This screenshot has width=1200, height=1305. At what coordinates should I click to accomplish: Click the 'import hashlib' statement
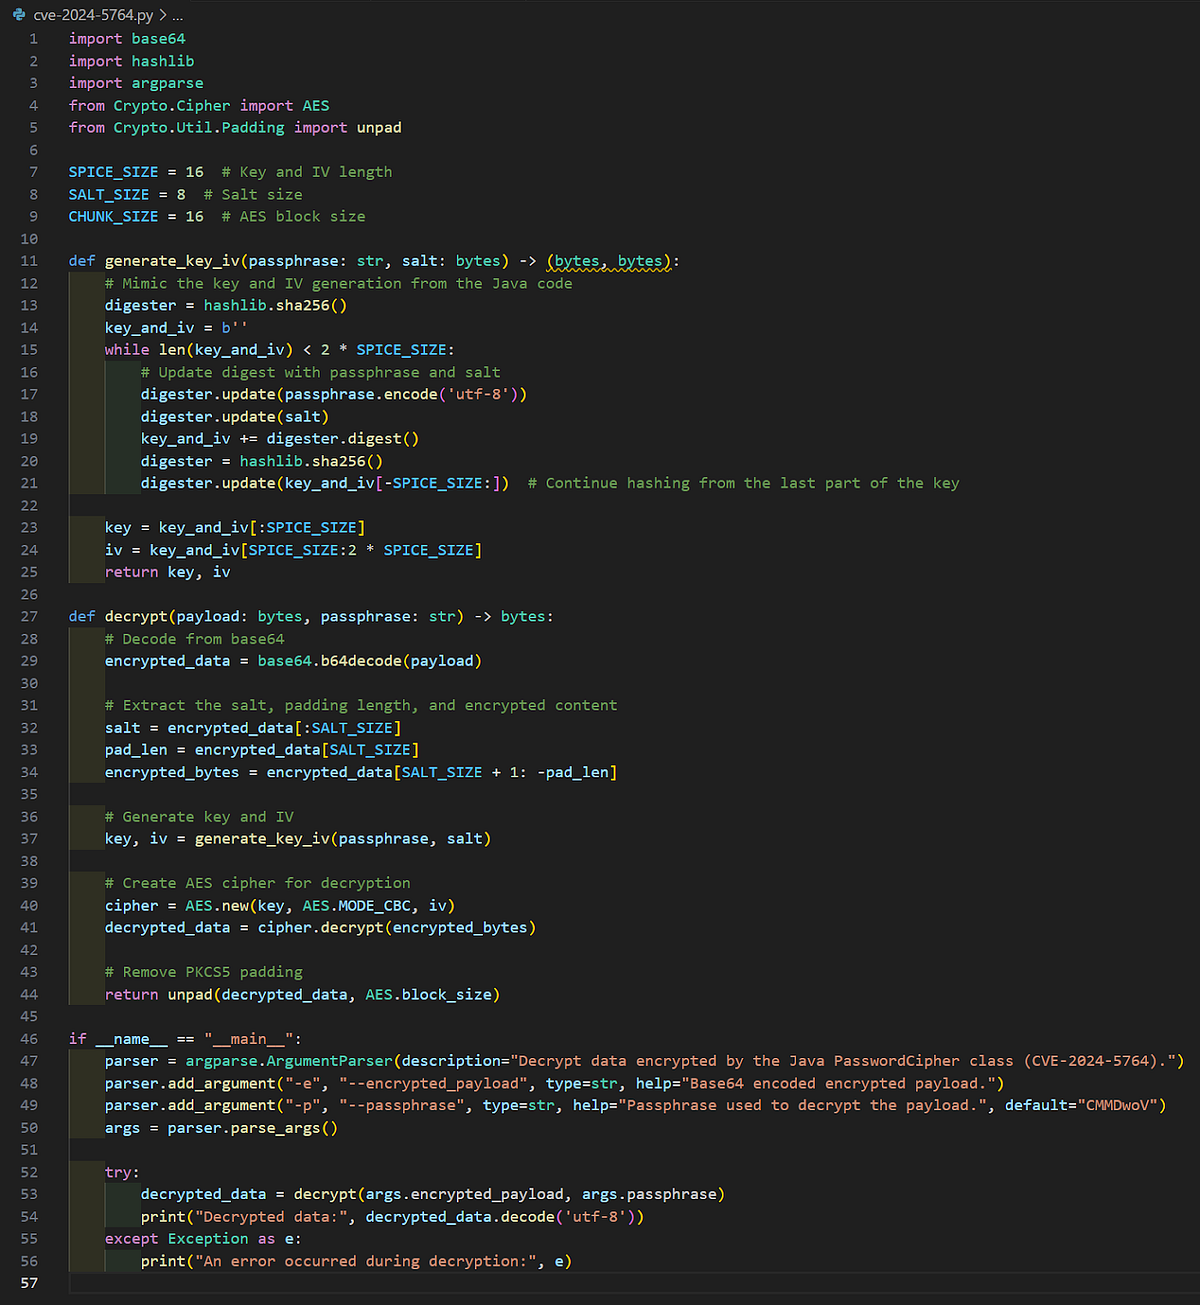(131, 61)
